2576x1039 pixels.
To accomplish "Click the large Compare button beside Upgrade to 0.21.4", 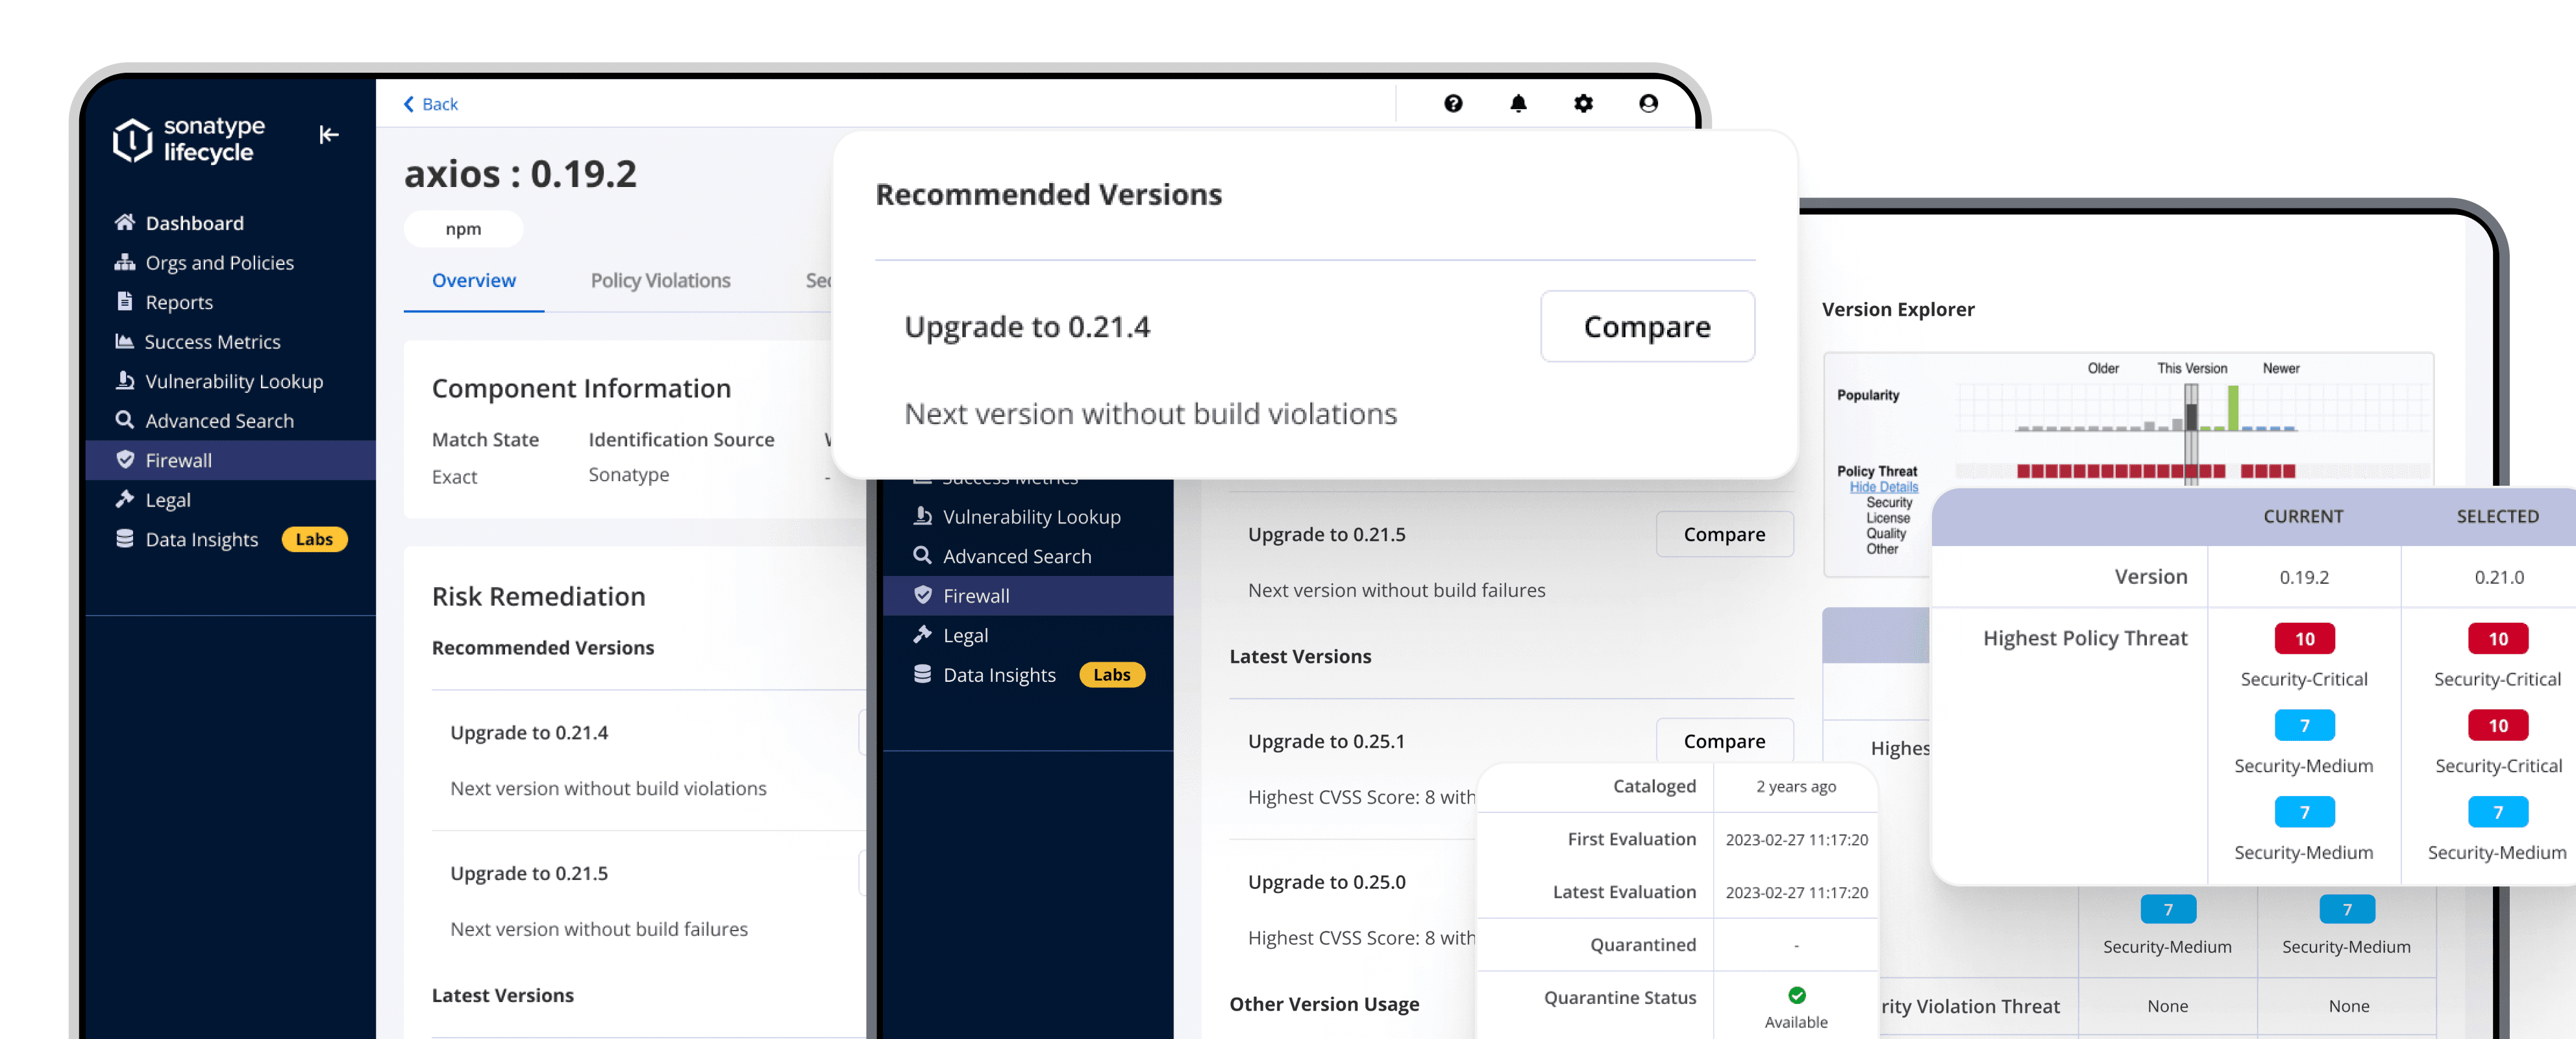I will (1647, 326).
